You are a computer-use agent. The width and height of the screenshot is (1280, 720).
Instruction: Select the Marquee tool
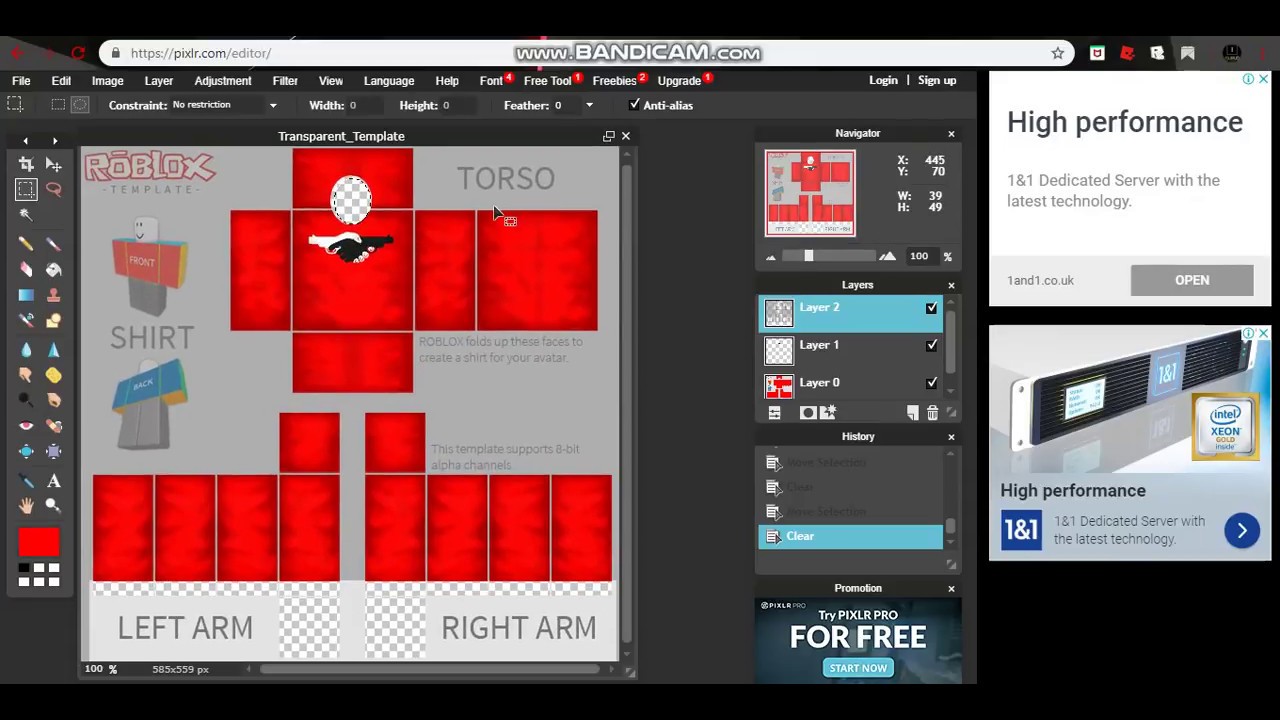(x=26, y=189)
